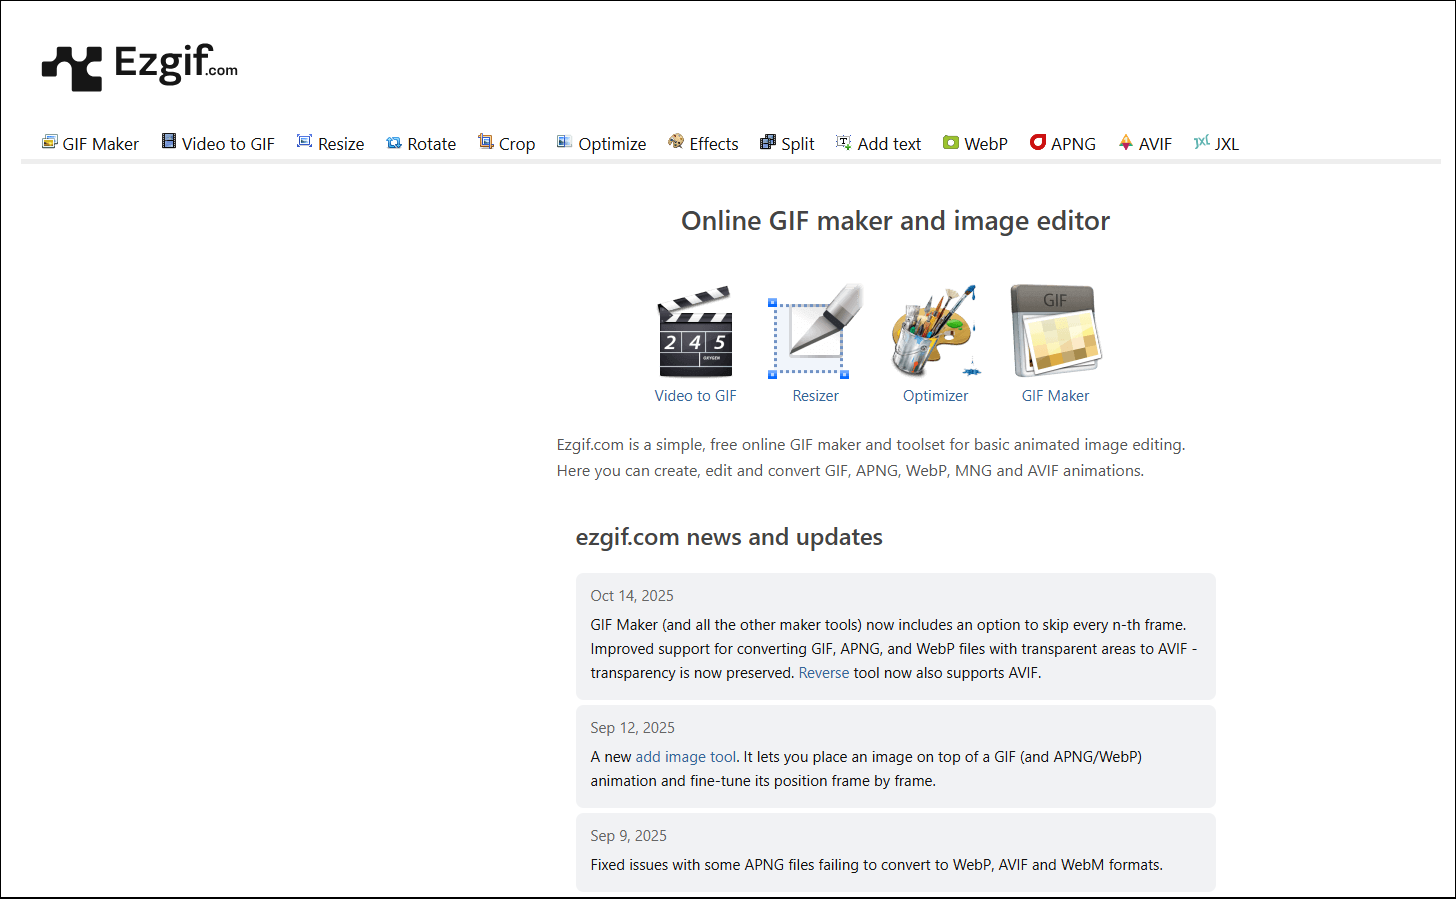This screenshot has height=899, width=1456.
Task: Click the Oct 14, 2025 news date
Action: click(632, 596)
